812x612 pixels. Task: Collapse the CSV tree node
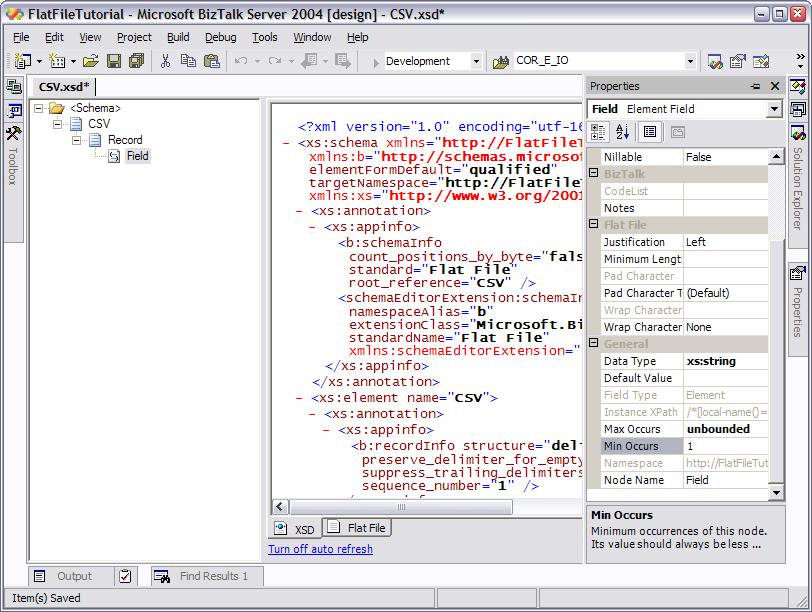[x=57, y=124]
